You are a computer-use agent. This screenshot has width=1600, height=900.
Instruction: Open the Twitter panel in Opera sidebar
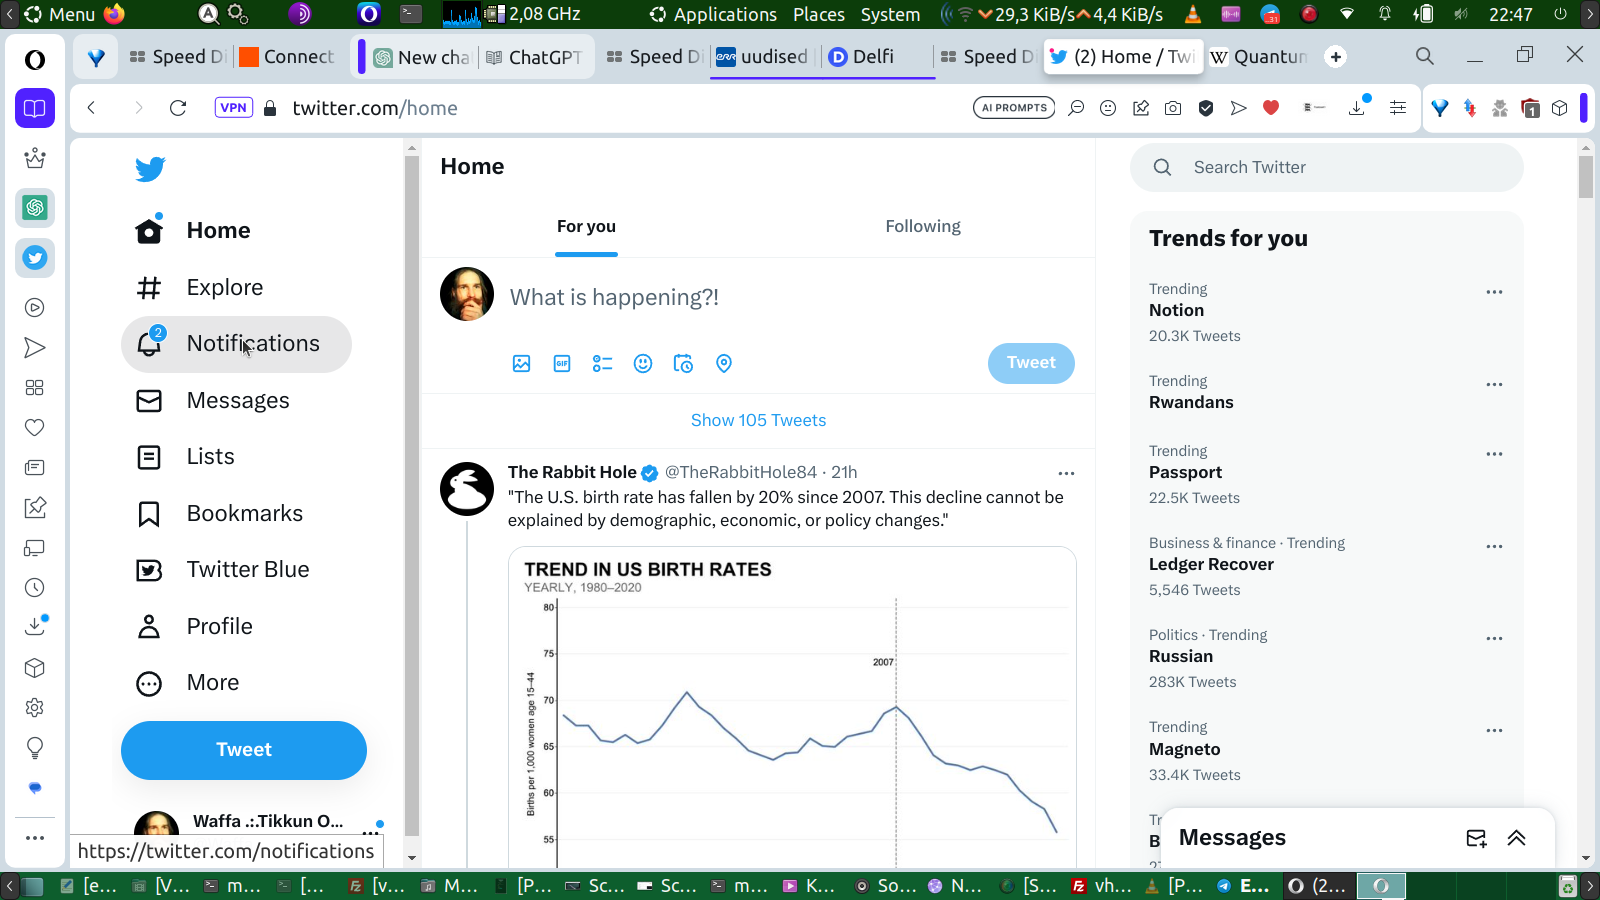tap(35, 258)
